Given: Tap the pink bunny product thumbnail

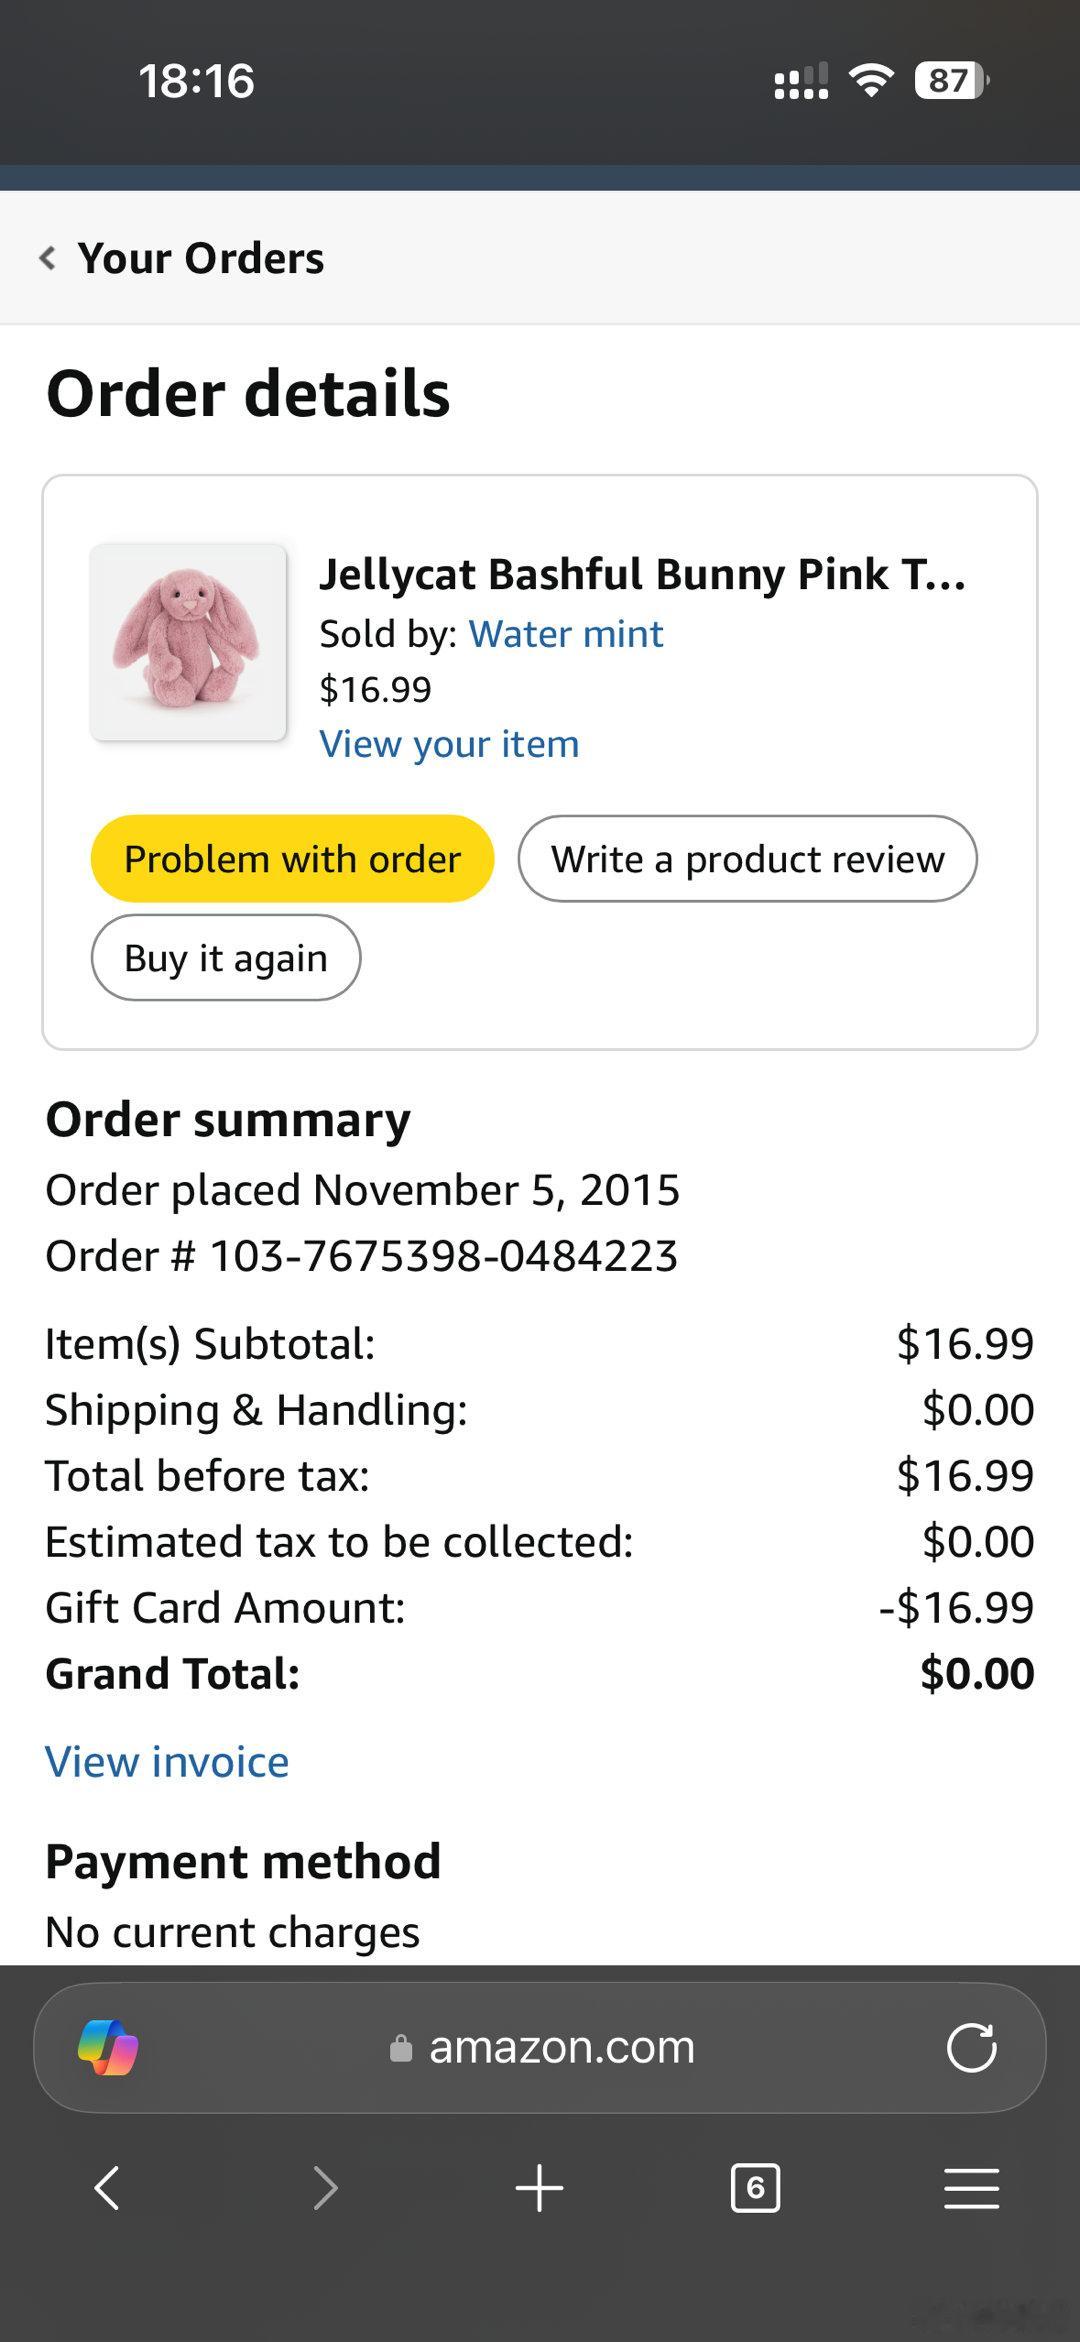Looking at the screenshot, I should pyautogui.click(x=188, y=642).
